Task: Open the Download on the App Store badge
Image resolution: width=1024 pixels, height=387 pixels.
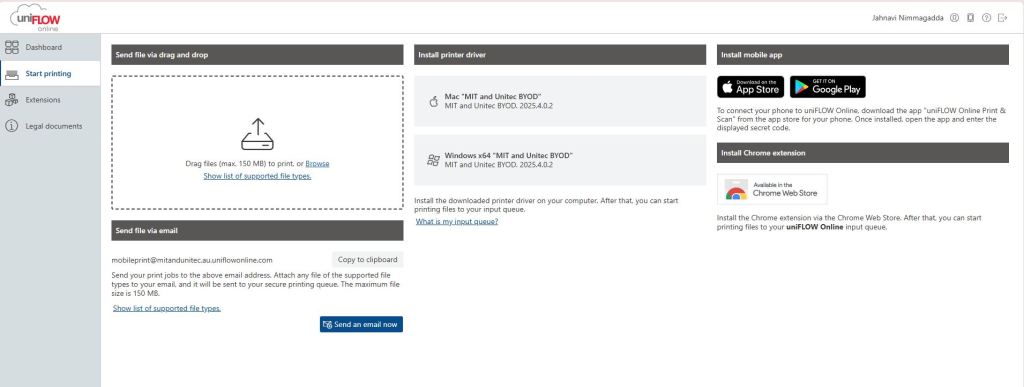Action: (x=750, y=87)
